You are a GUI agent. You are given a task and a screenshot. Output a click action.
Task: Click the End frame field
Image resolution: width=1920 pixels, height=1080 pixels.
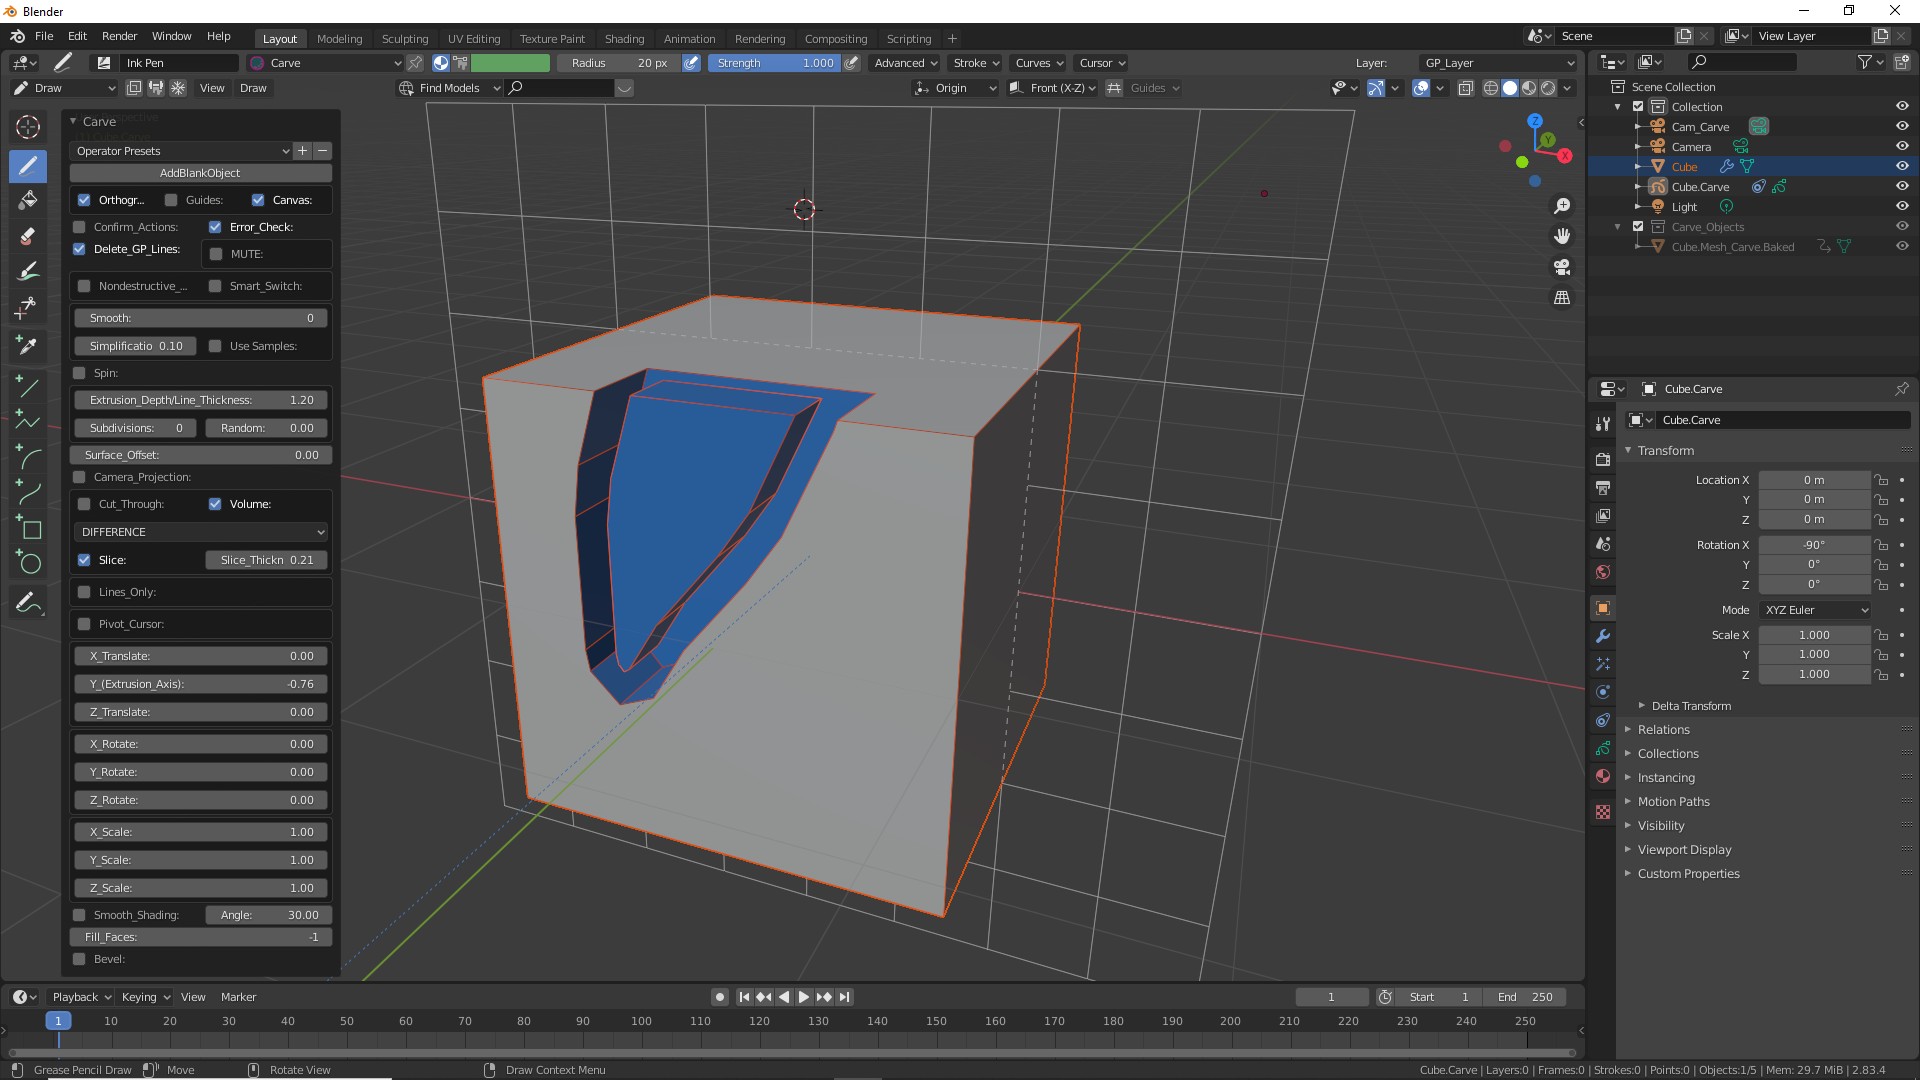(1525, 997)
